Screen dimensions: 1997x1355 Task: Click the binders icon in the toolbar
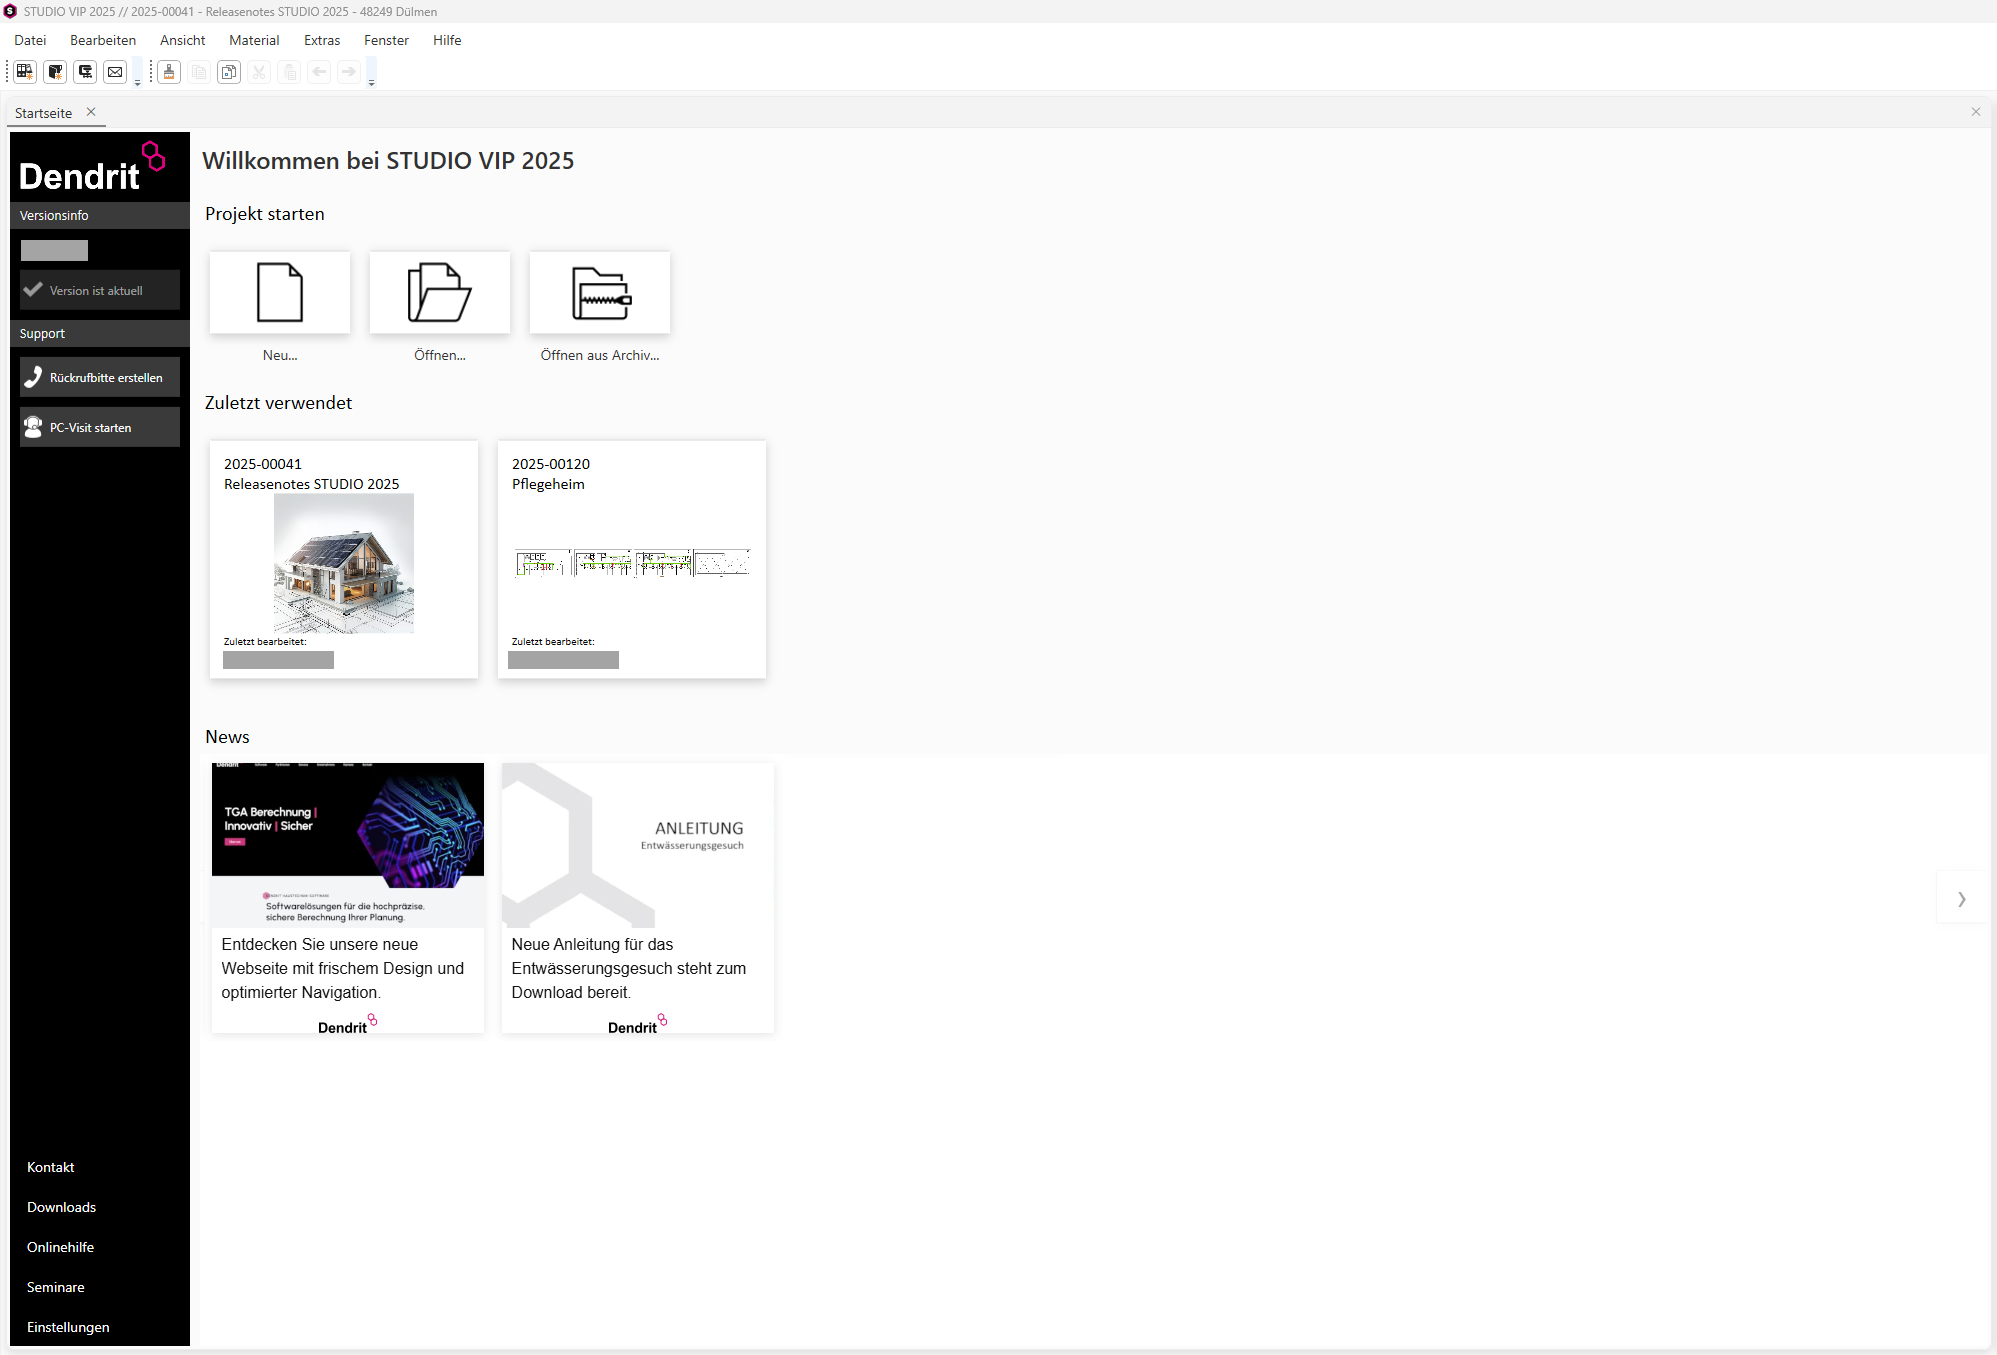point(25,72)
